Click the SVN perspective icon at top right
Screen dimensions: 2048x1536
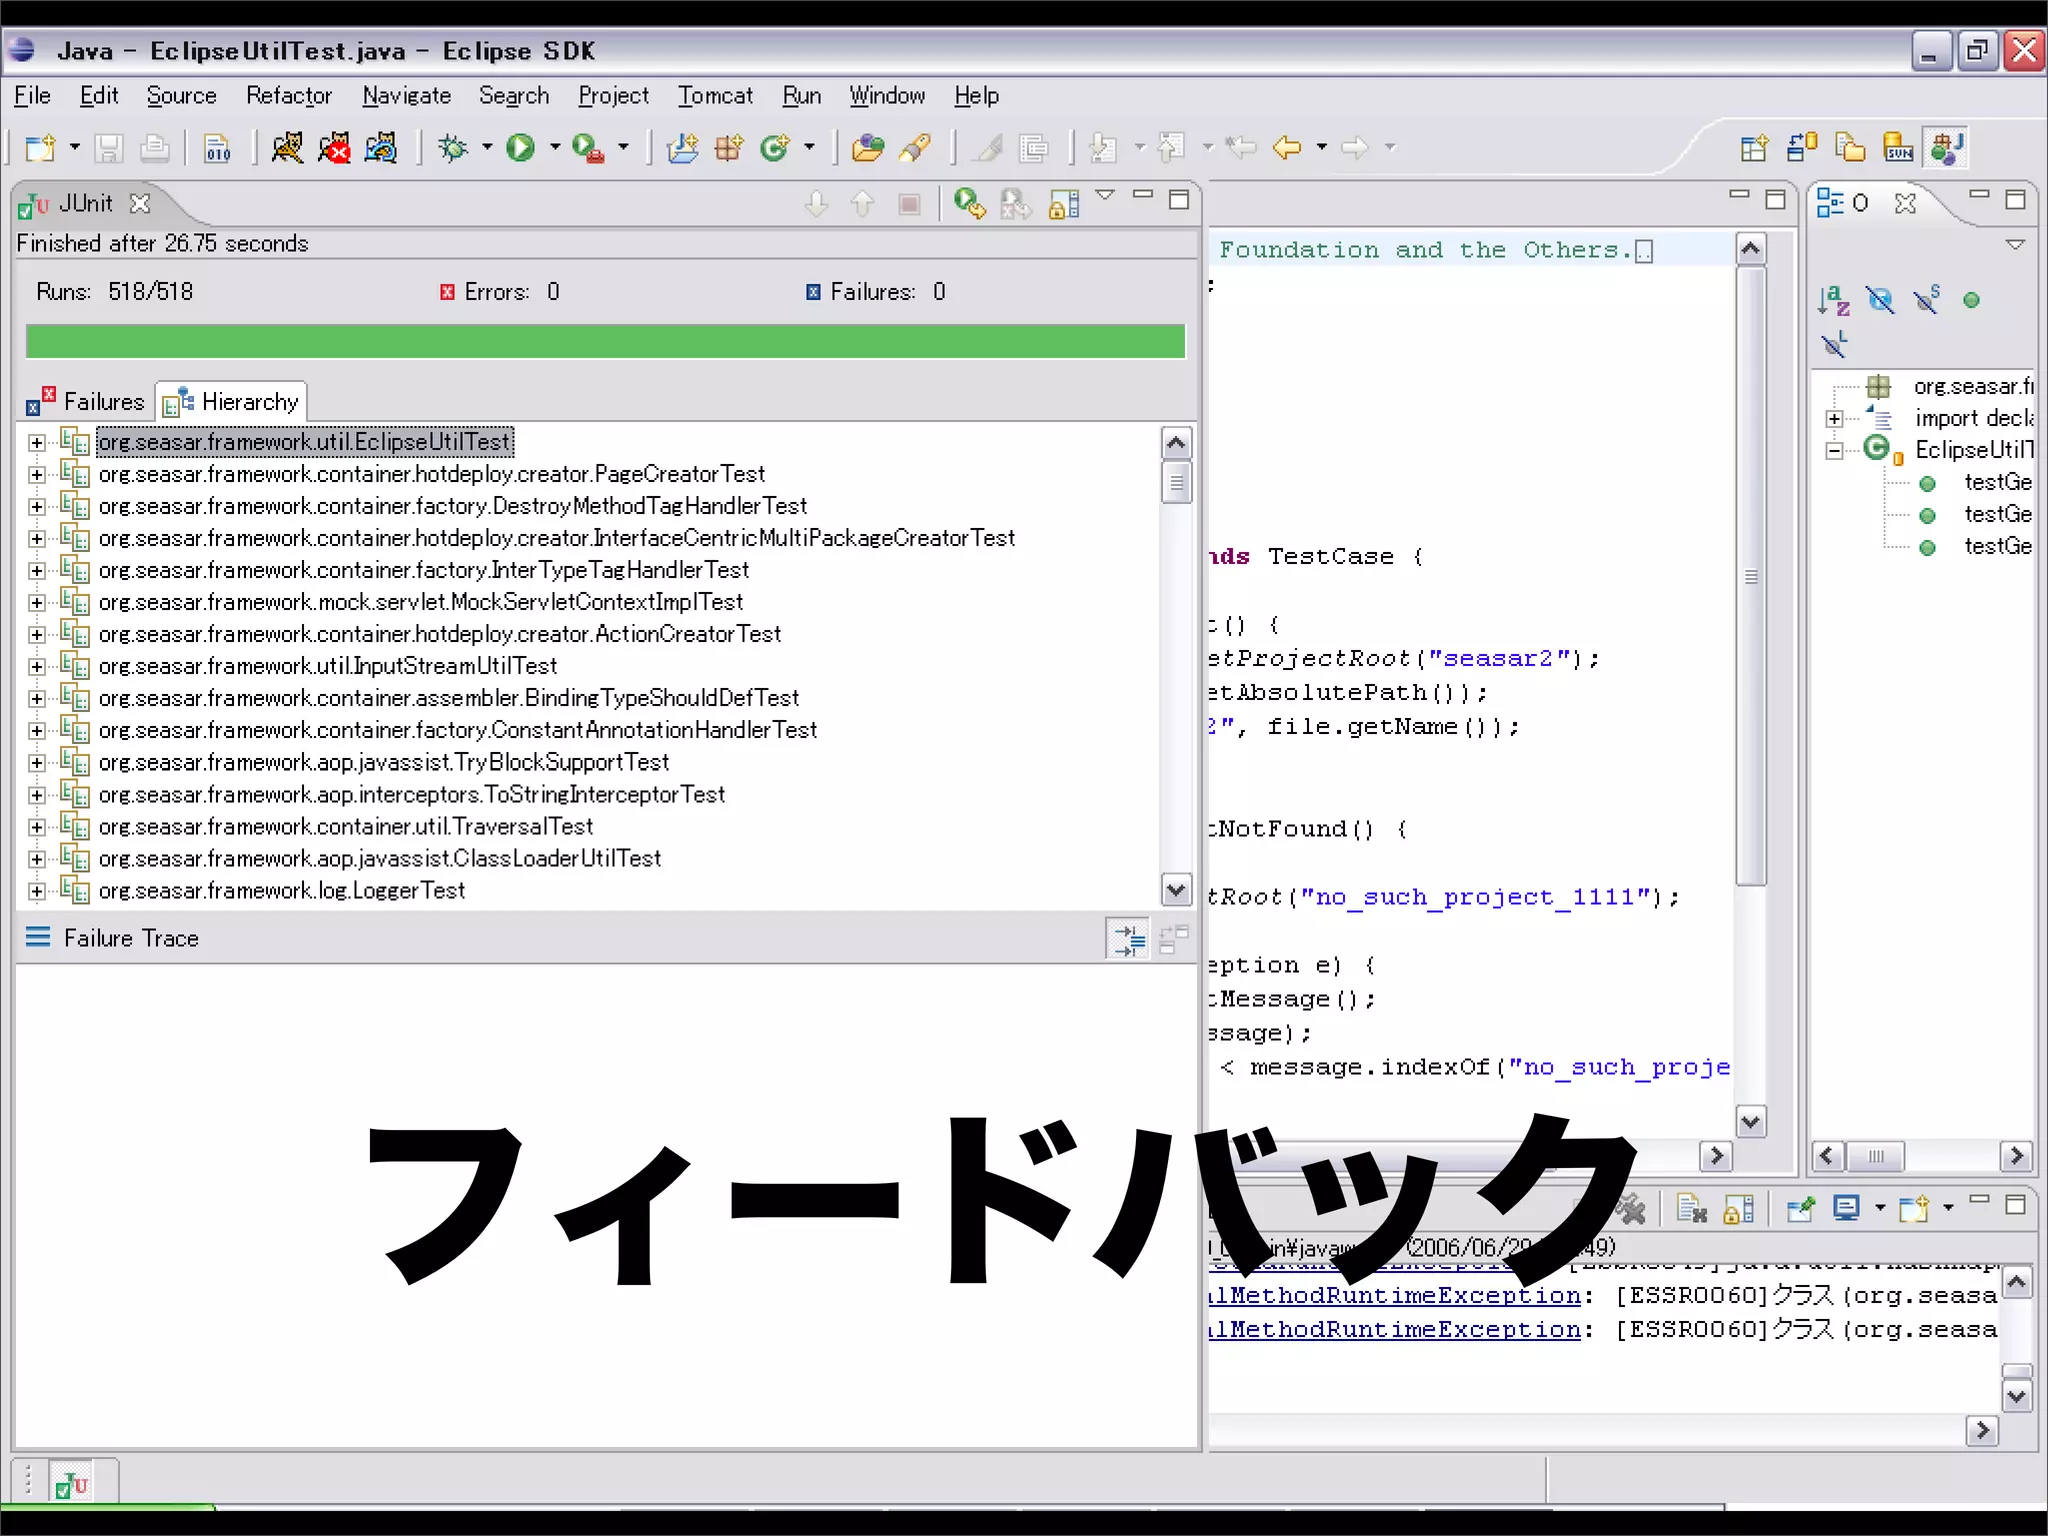point(1897,148)
